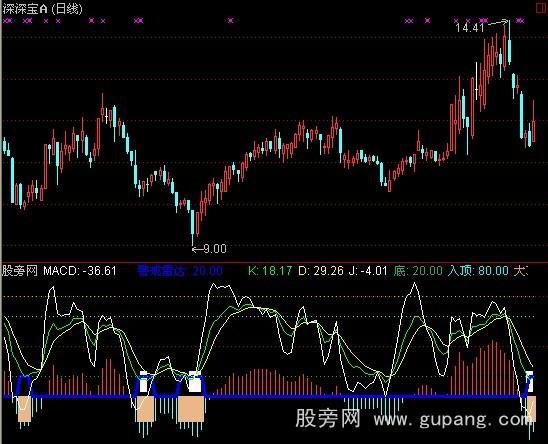Click the stock title 深深宝A (日线)

click(42, 9)
